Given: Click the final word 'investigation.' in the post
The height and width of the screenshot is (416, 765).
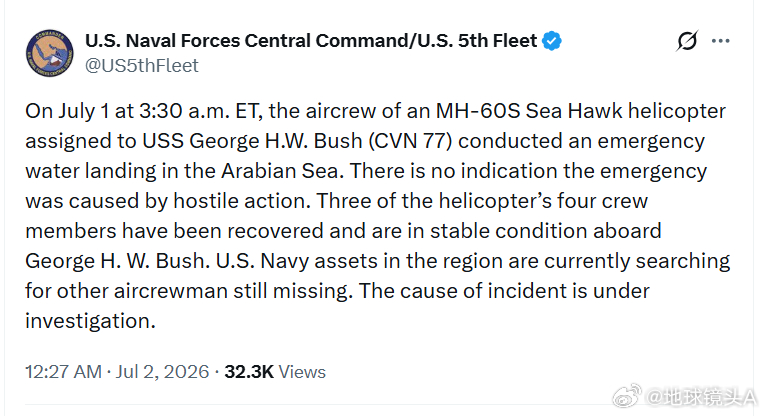Looking at the screenshot, I should pyautogui.click(x=90, y=321).
